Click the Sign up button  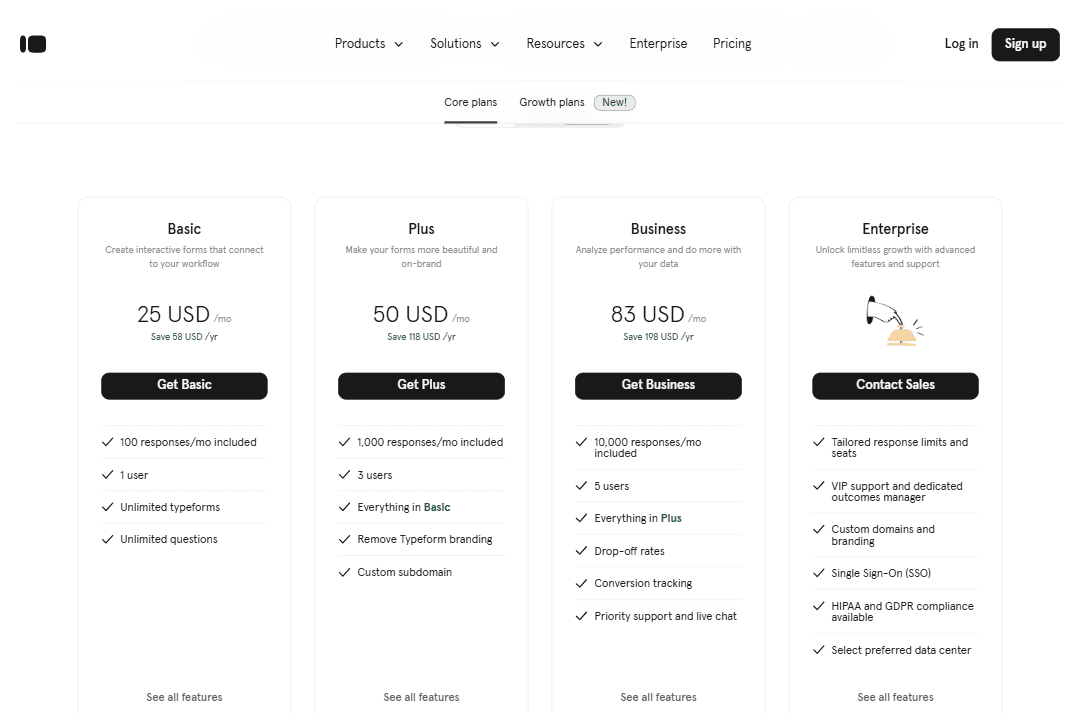pyautogui.click(x=1025, y=44)
